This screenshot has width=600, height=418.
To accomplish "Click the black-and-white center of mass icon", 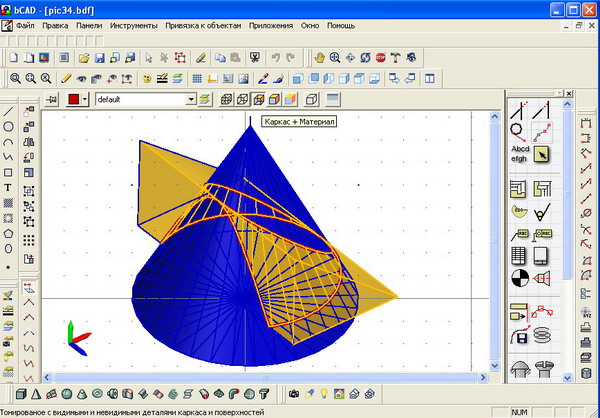I will (519, 277).
